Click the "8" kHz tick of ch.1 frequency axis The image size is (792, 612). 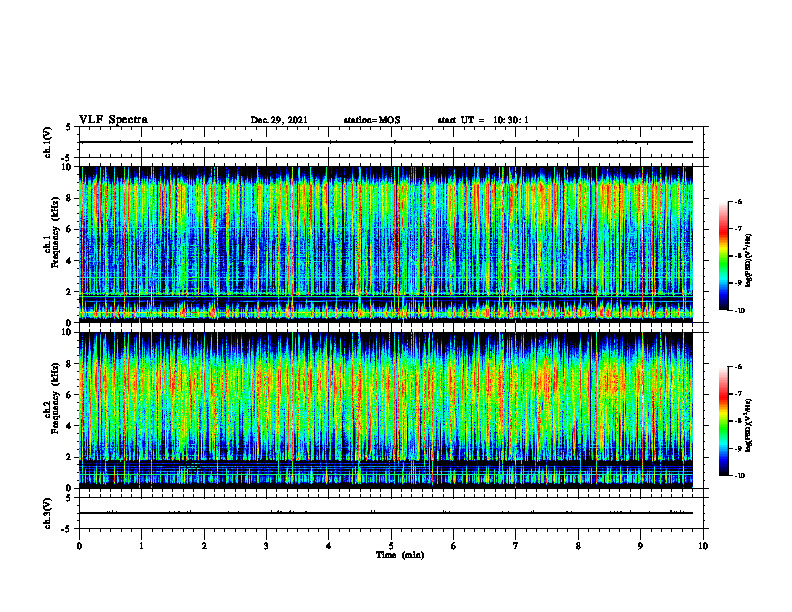pyautogui.click(x=69, y=198)
